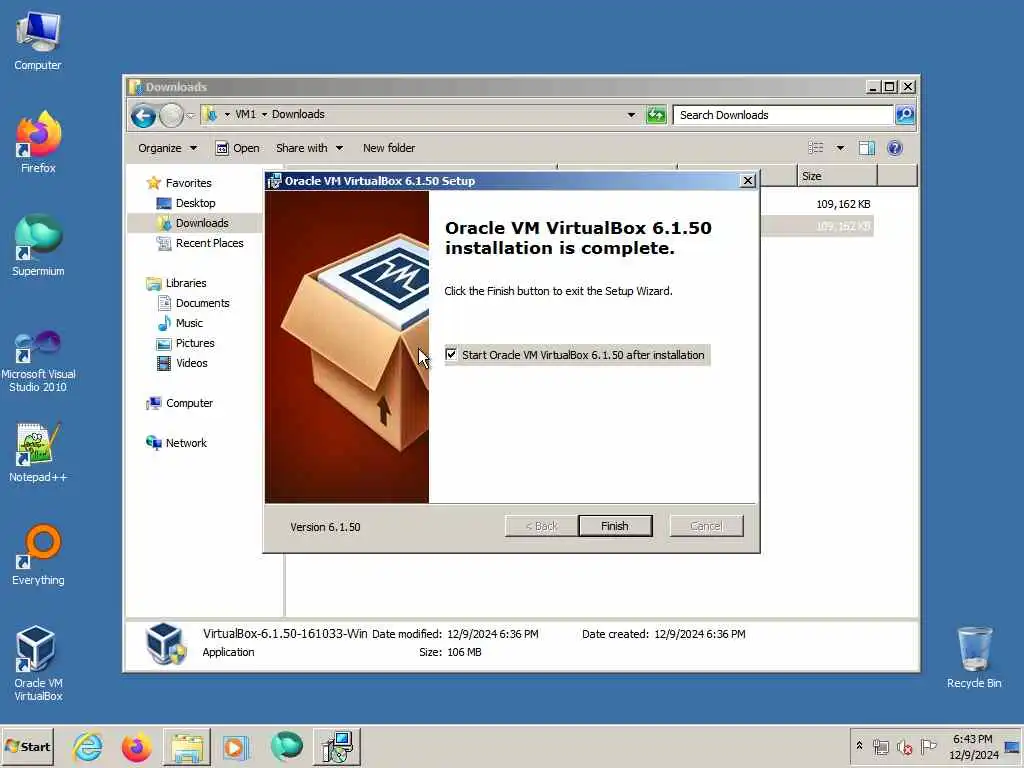Screen dimensions: 1024x768
Task: Click the VirtualBox file icon in details pane
Action: click(165, 643)
